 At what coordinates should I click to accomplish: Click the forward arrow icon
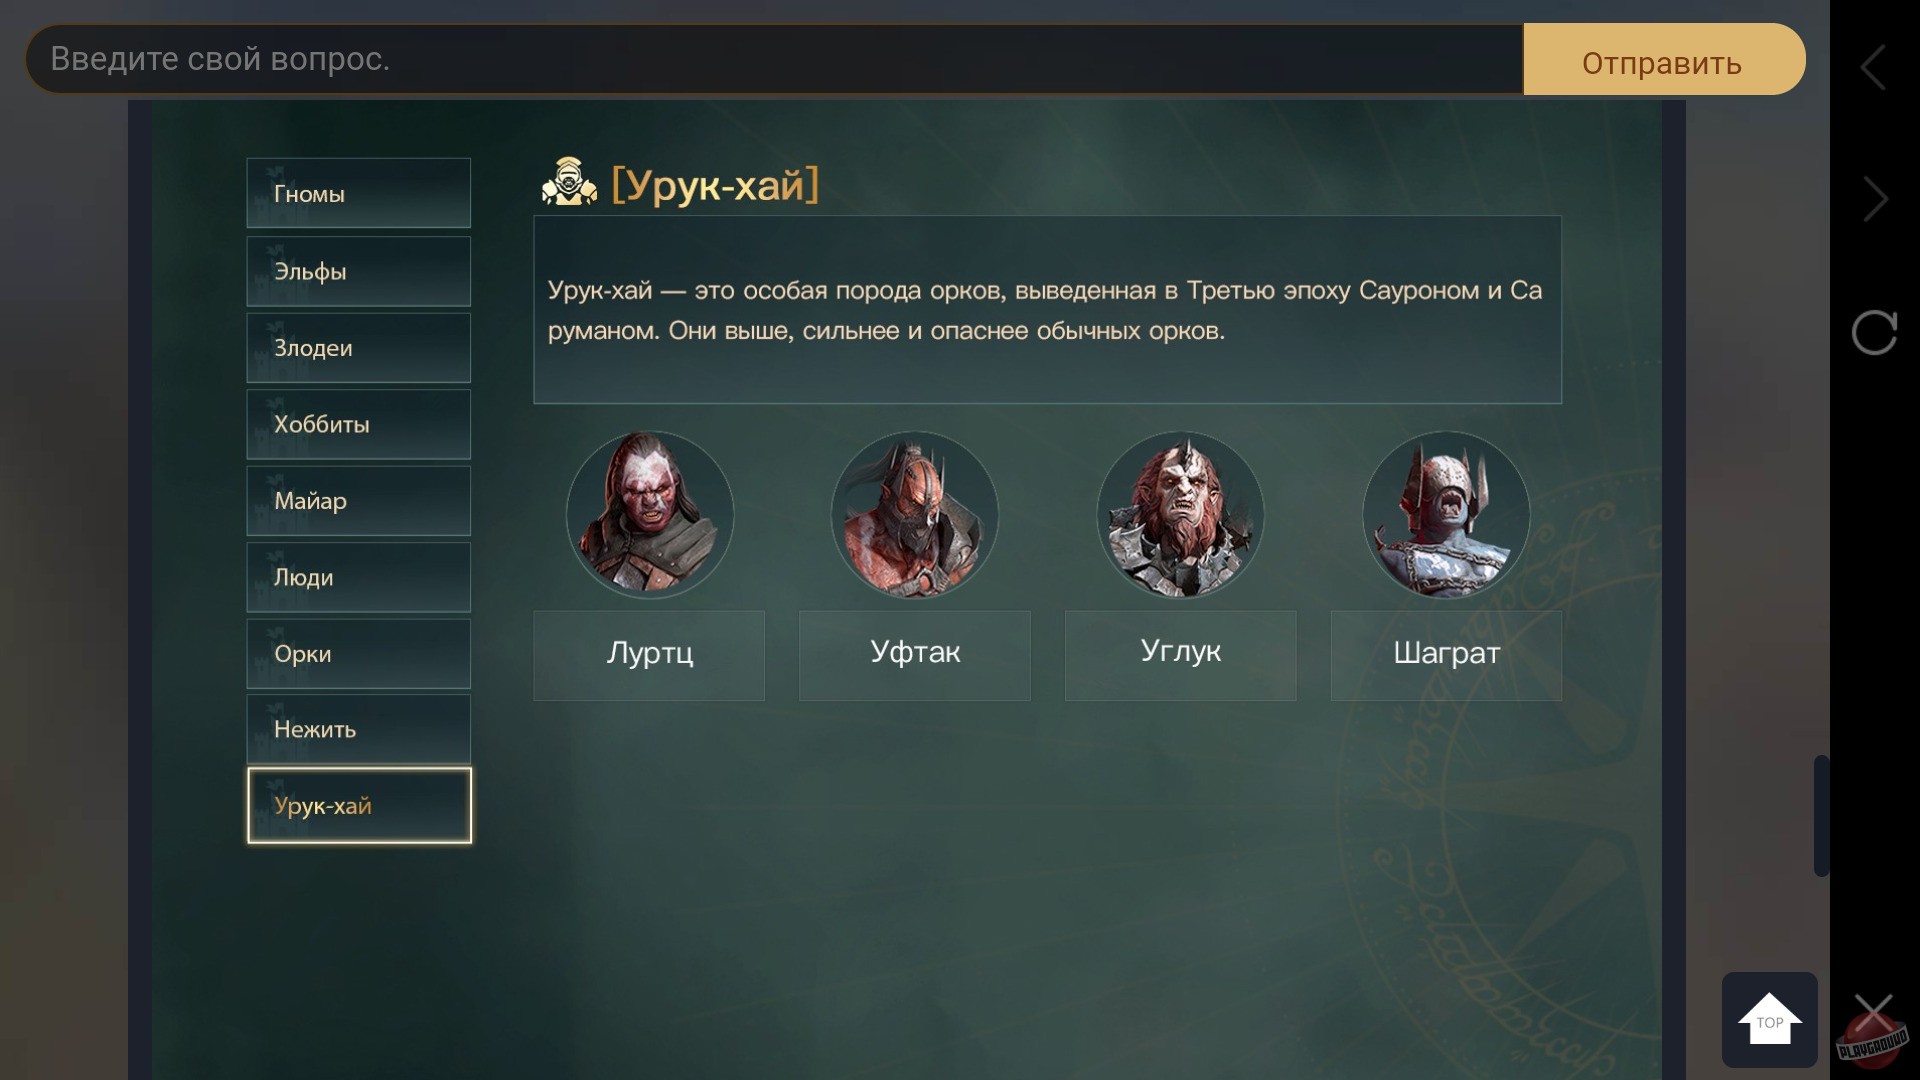tap(1876, 199)
